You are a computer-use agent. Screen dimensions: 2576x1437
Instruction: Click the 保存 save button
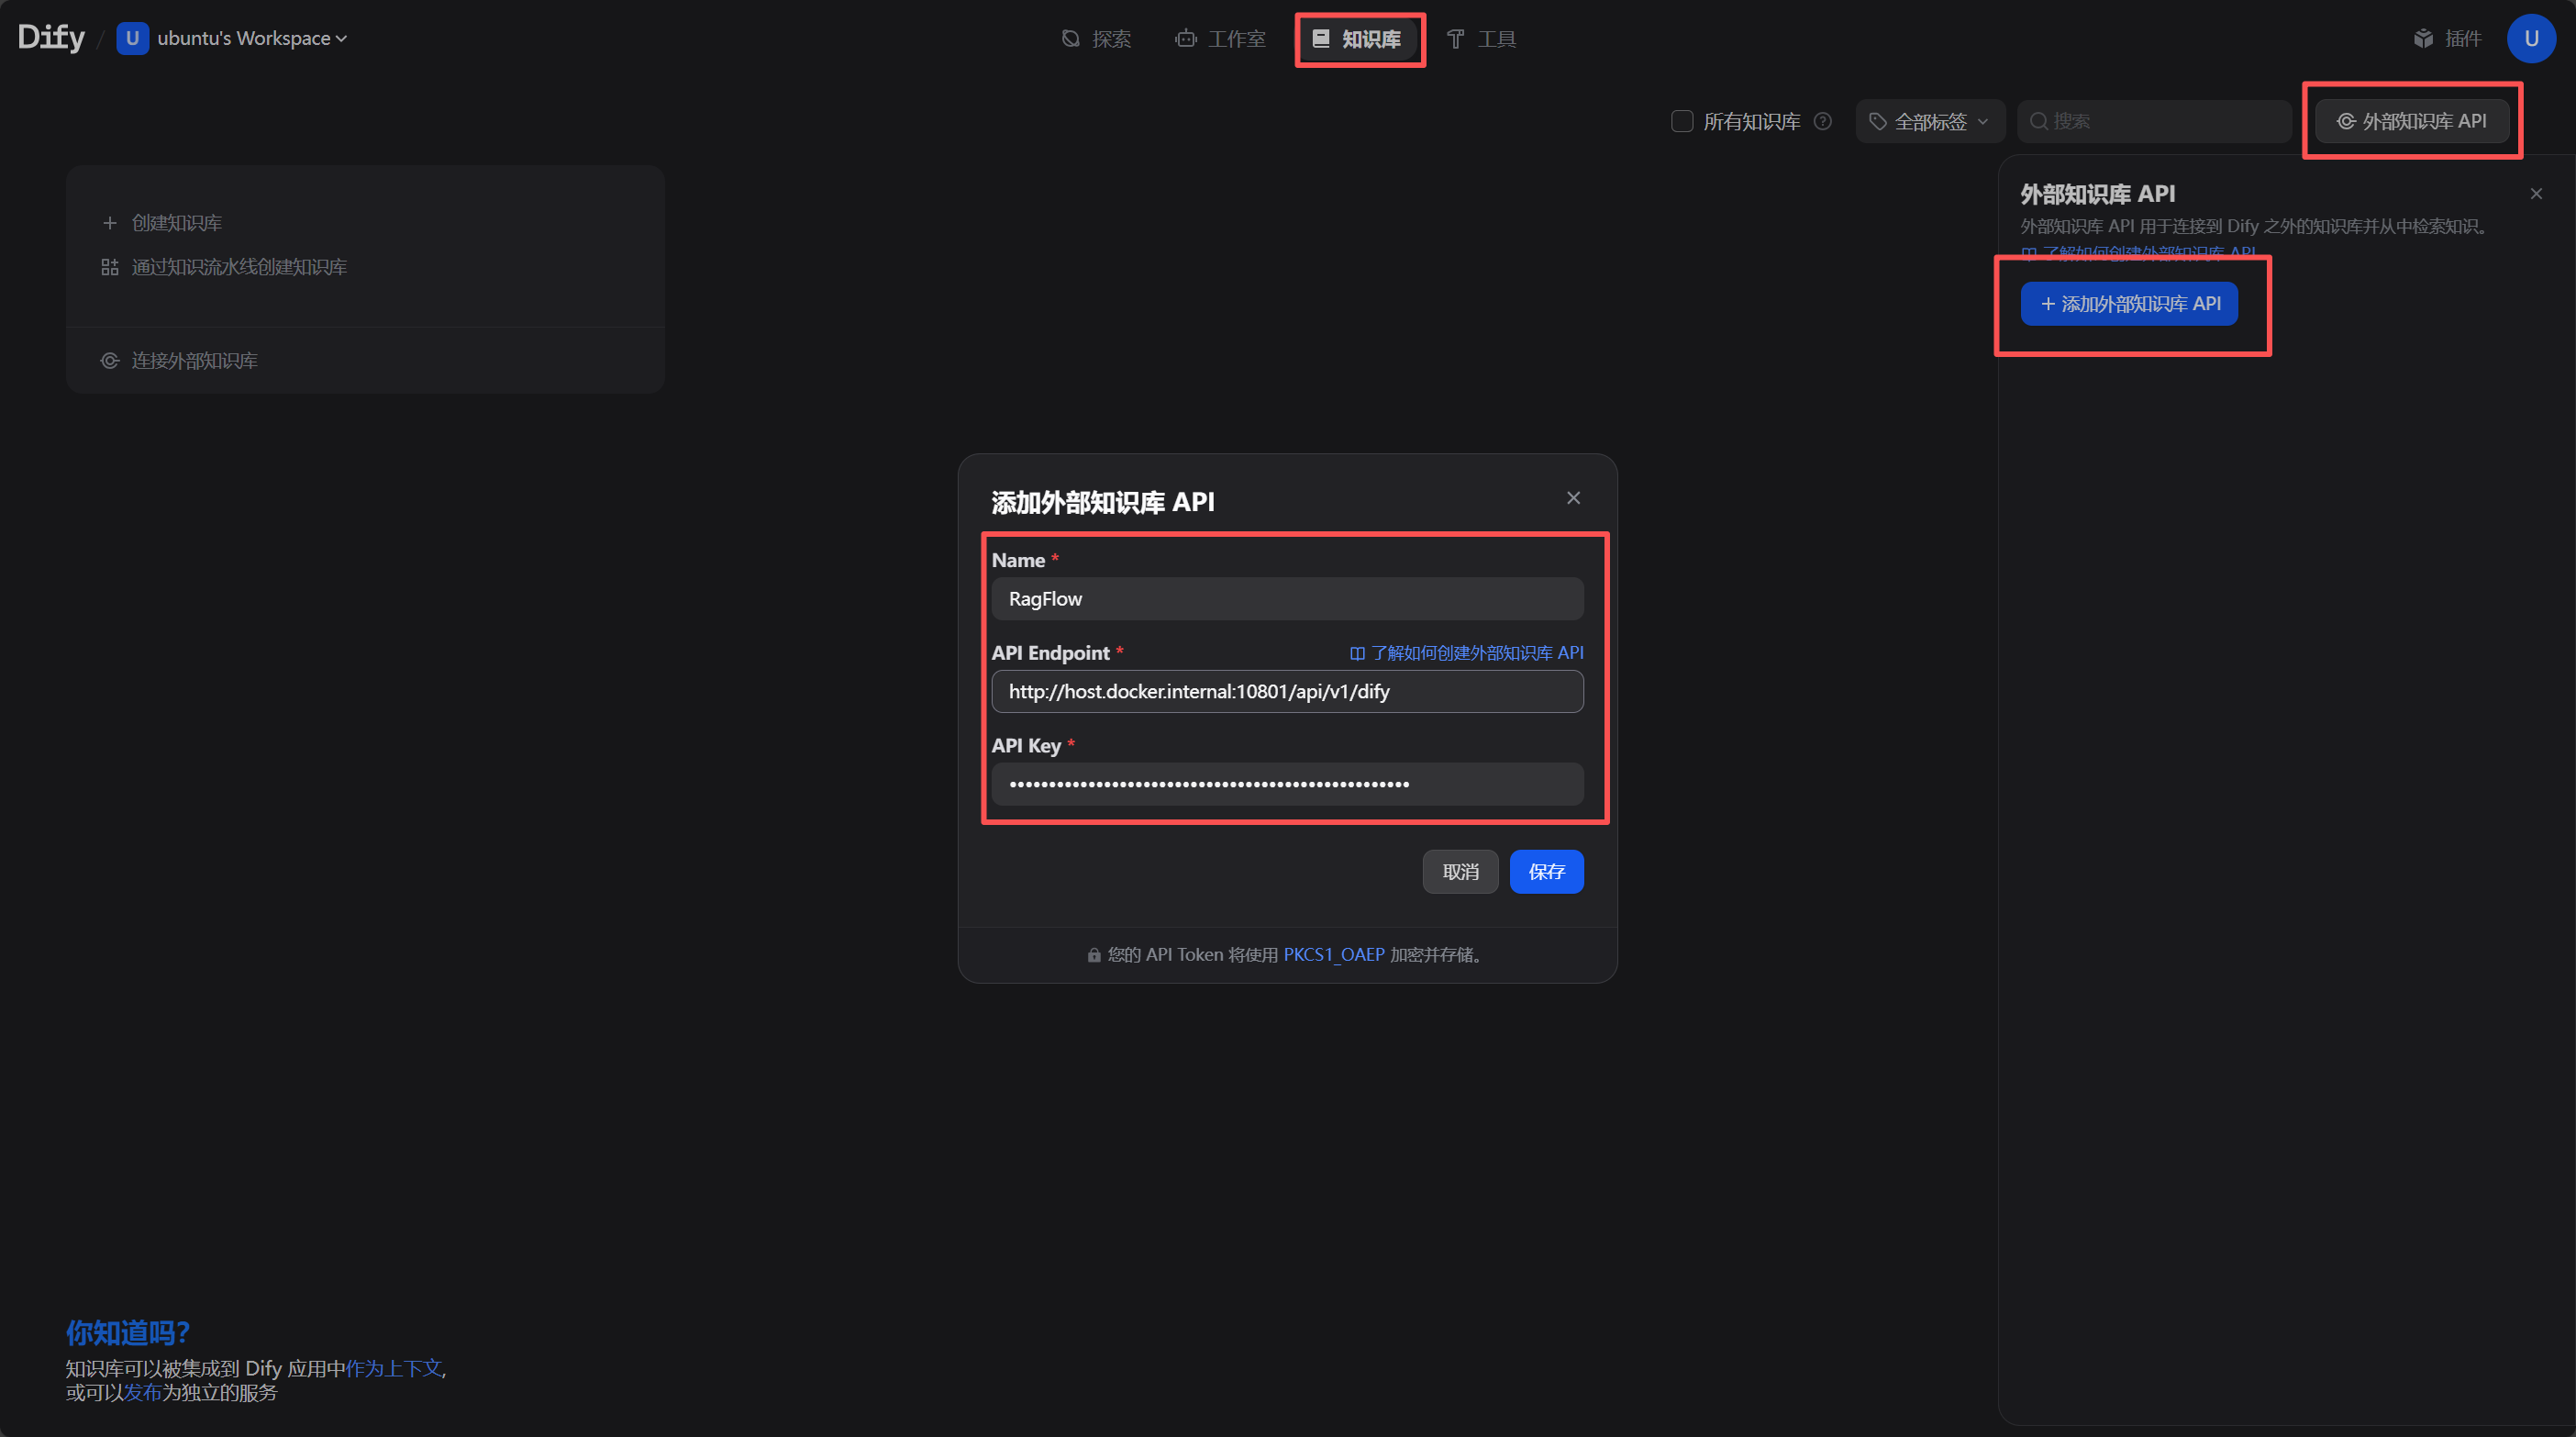[1546, 872]
